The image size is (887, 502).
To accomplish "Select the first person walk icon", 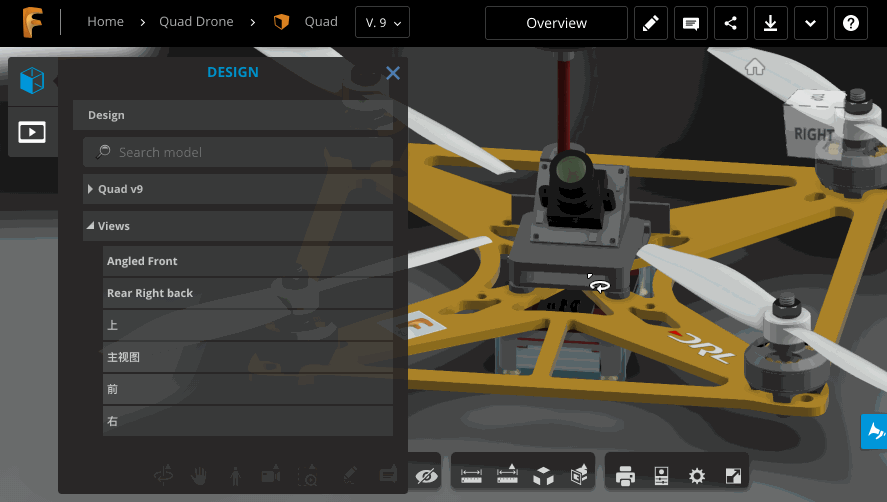I will point(235,476).
